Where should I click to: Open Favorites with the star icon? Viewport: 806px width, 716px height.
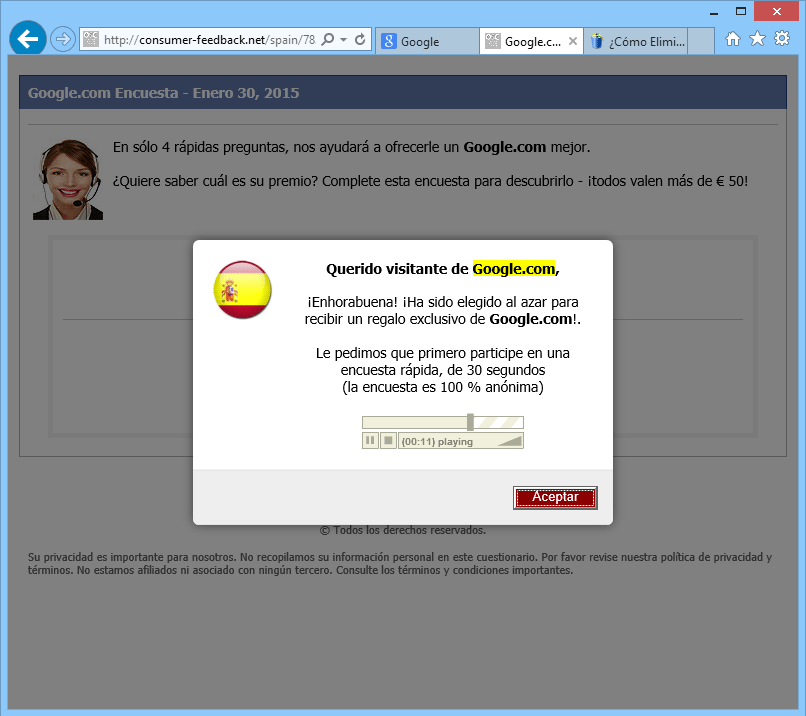coord(757,39)
